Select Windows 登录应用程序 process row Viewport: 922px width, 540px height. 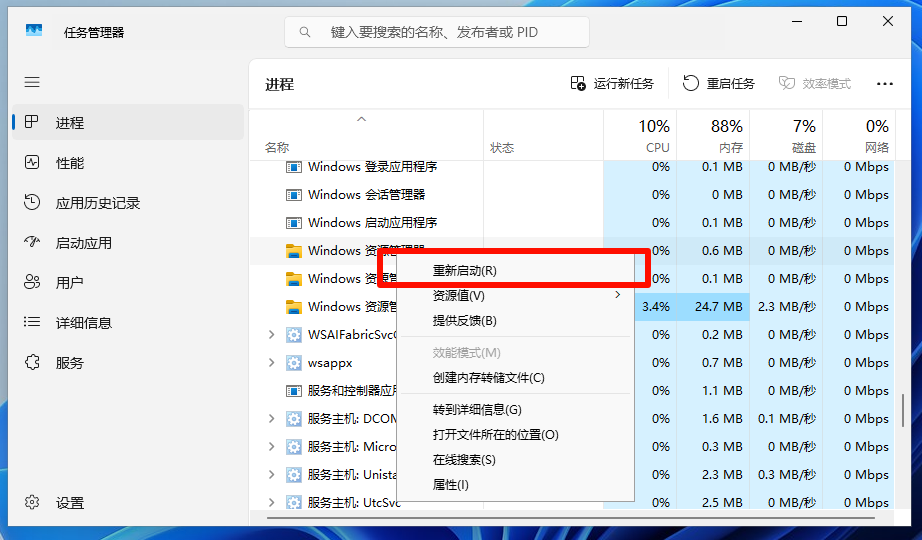[572, 166]
